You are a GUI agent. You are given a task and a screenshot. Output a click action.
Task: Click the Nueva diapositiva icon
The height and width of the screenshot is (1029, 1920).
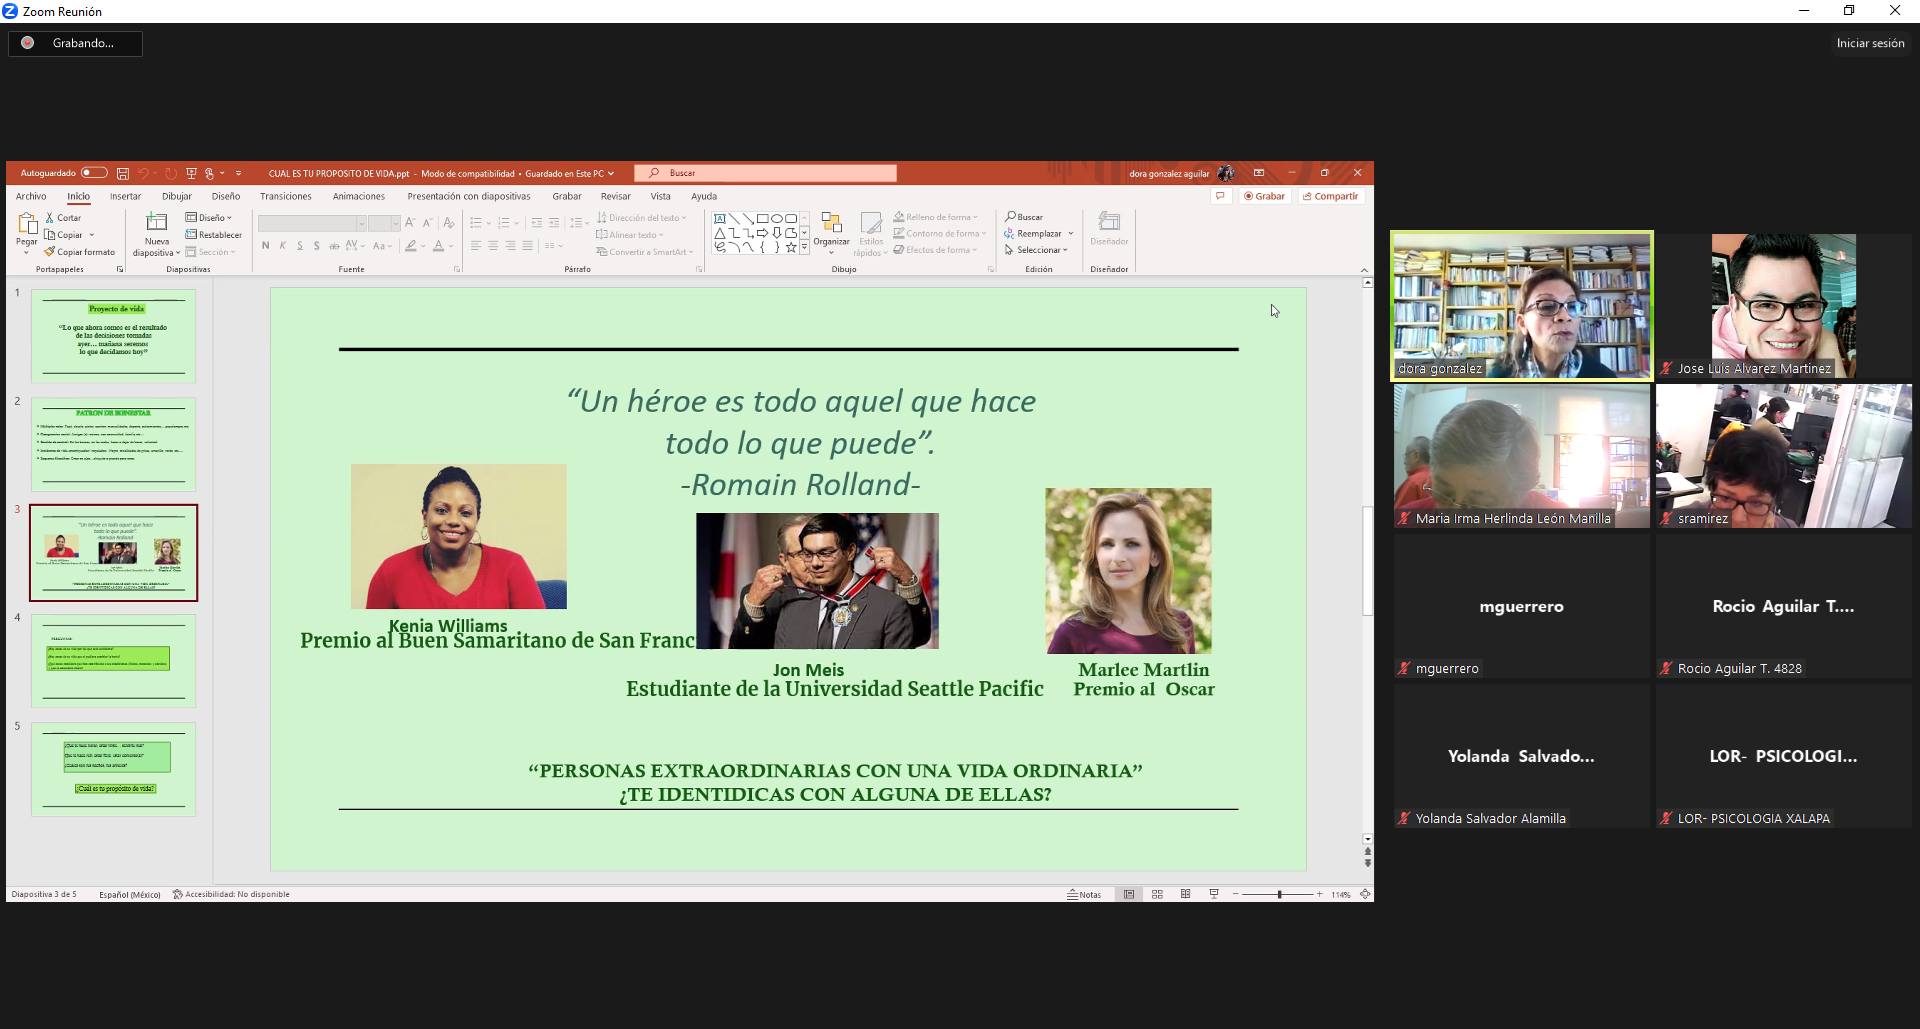156,222
